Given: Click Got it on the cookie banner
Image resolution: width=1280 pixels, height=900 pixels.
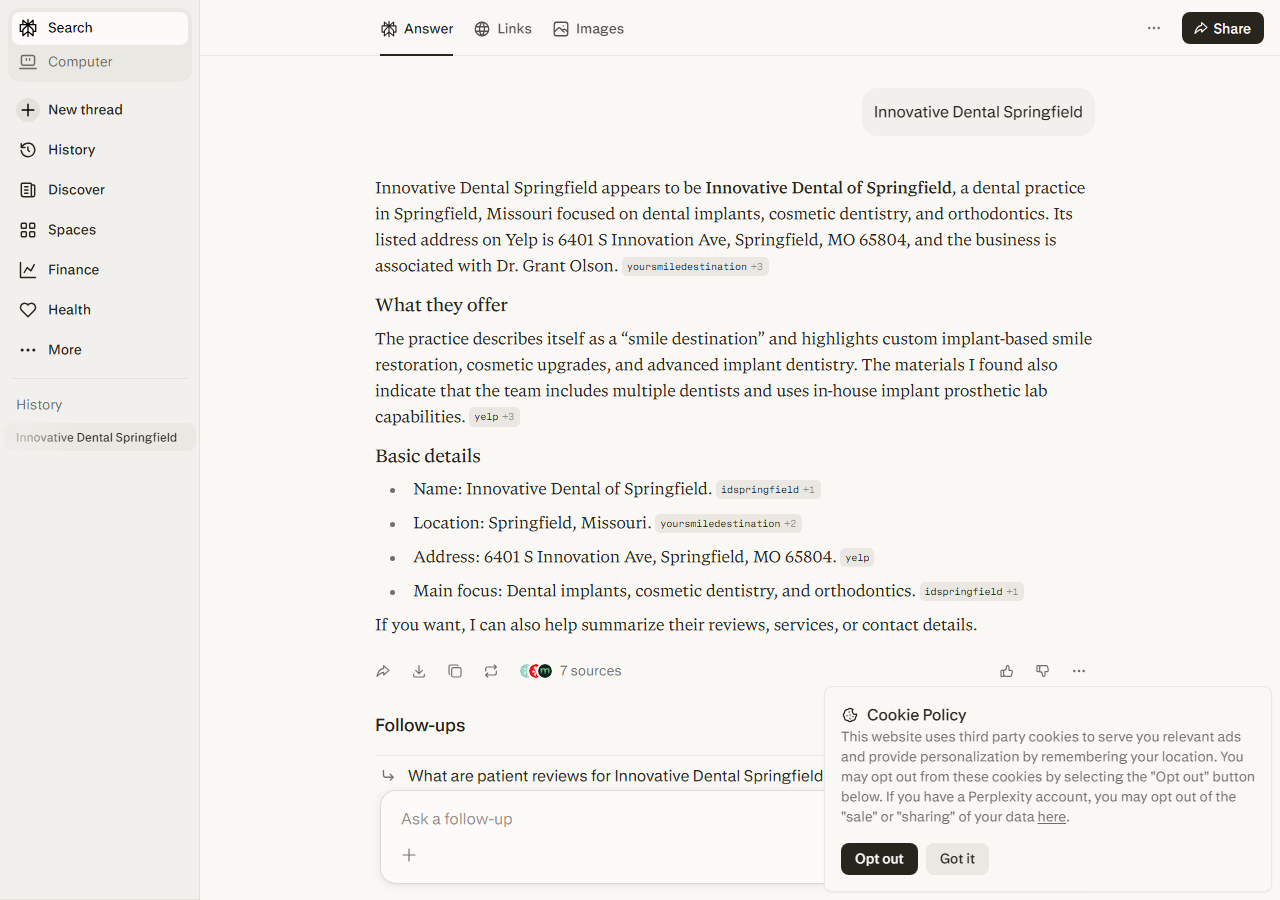Looking at the screenshot, I should (957, 859).
